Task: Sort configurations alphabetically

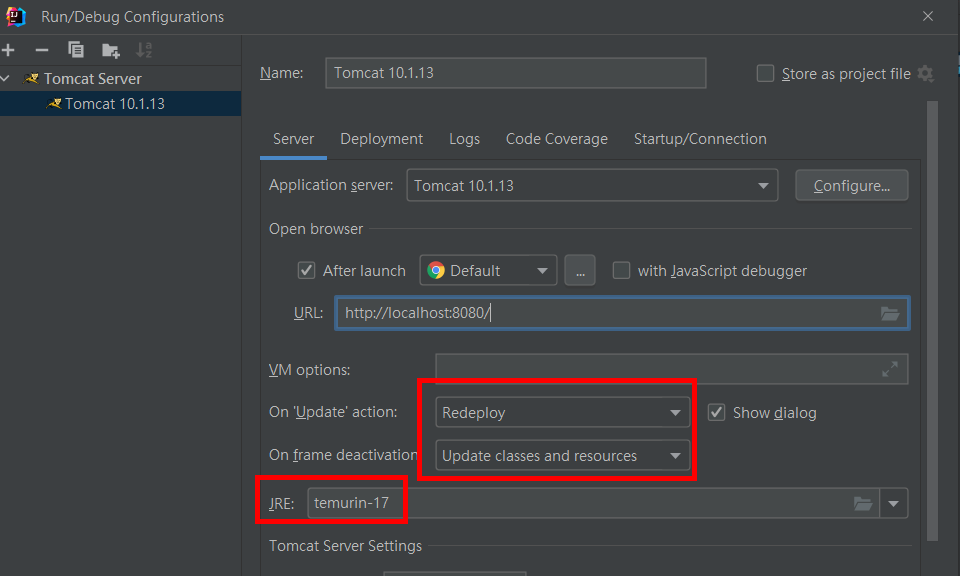Action: (144, 50)
